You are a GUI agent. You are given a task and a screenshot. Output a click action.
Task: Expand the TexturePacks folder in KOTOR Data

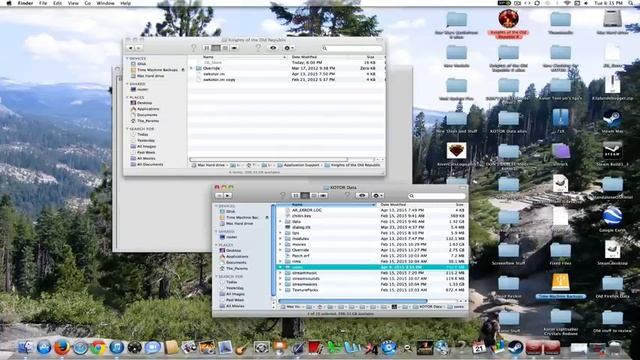click(x=280, y=290)
